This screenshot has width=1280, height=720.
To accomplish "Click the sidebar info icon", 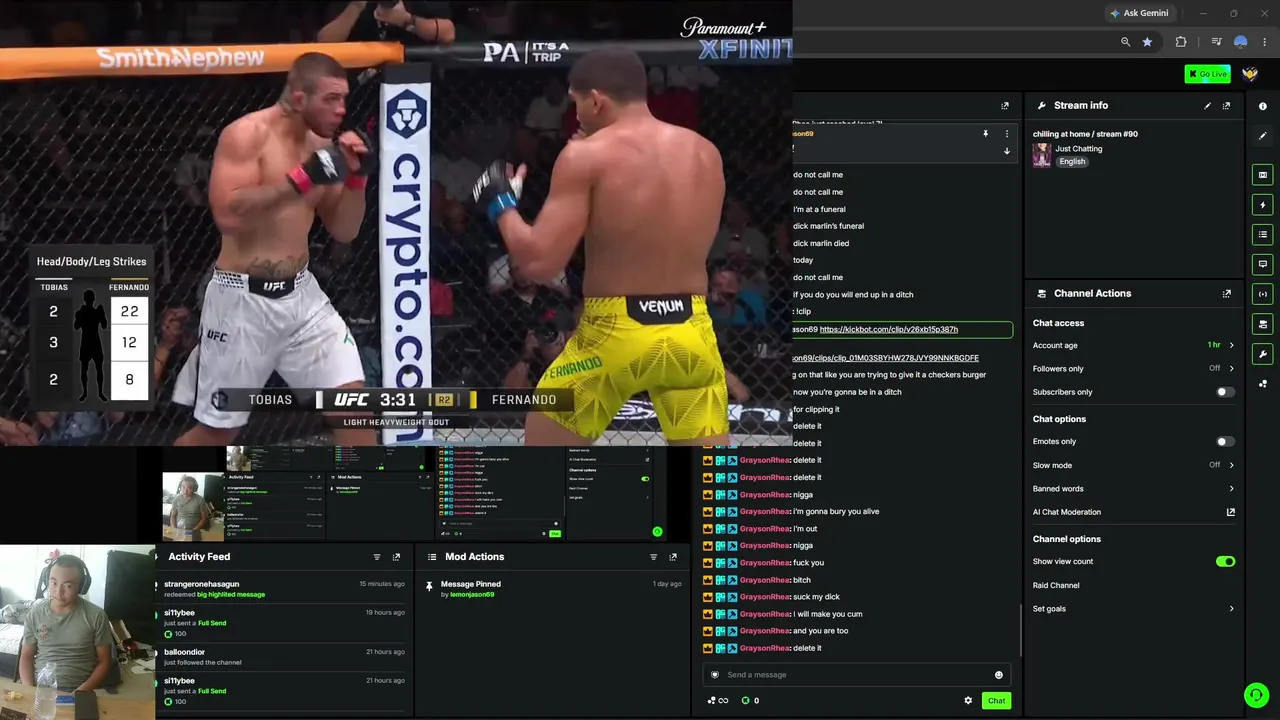I will coord(1262,106).
